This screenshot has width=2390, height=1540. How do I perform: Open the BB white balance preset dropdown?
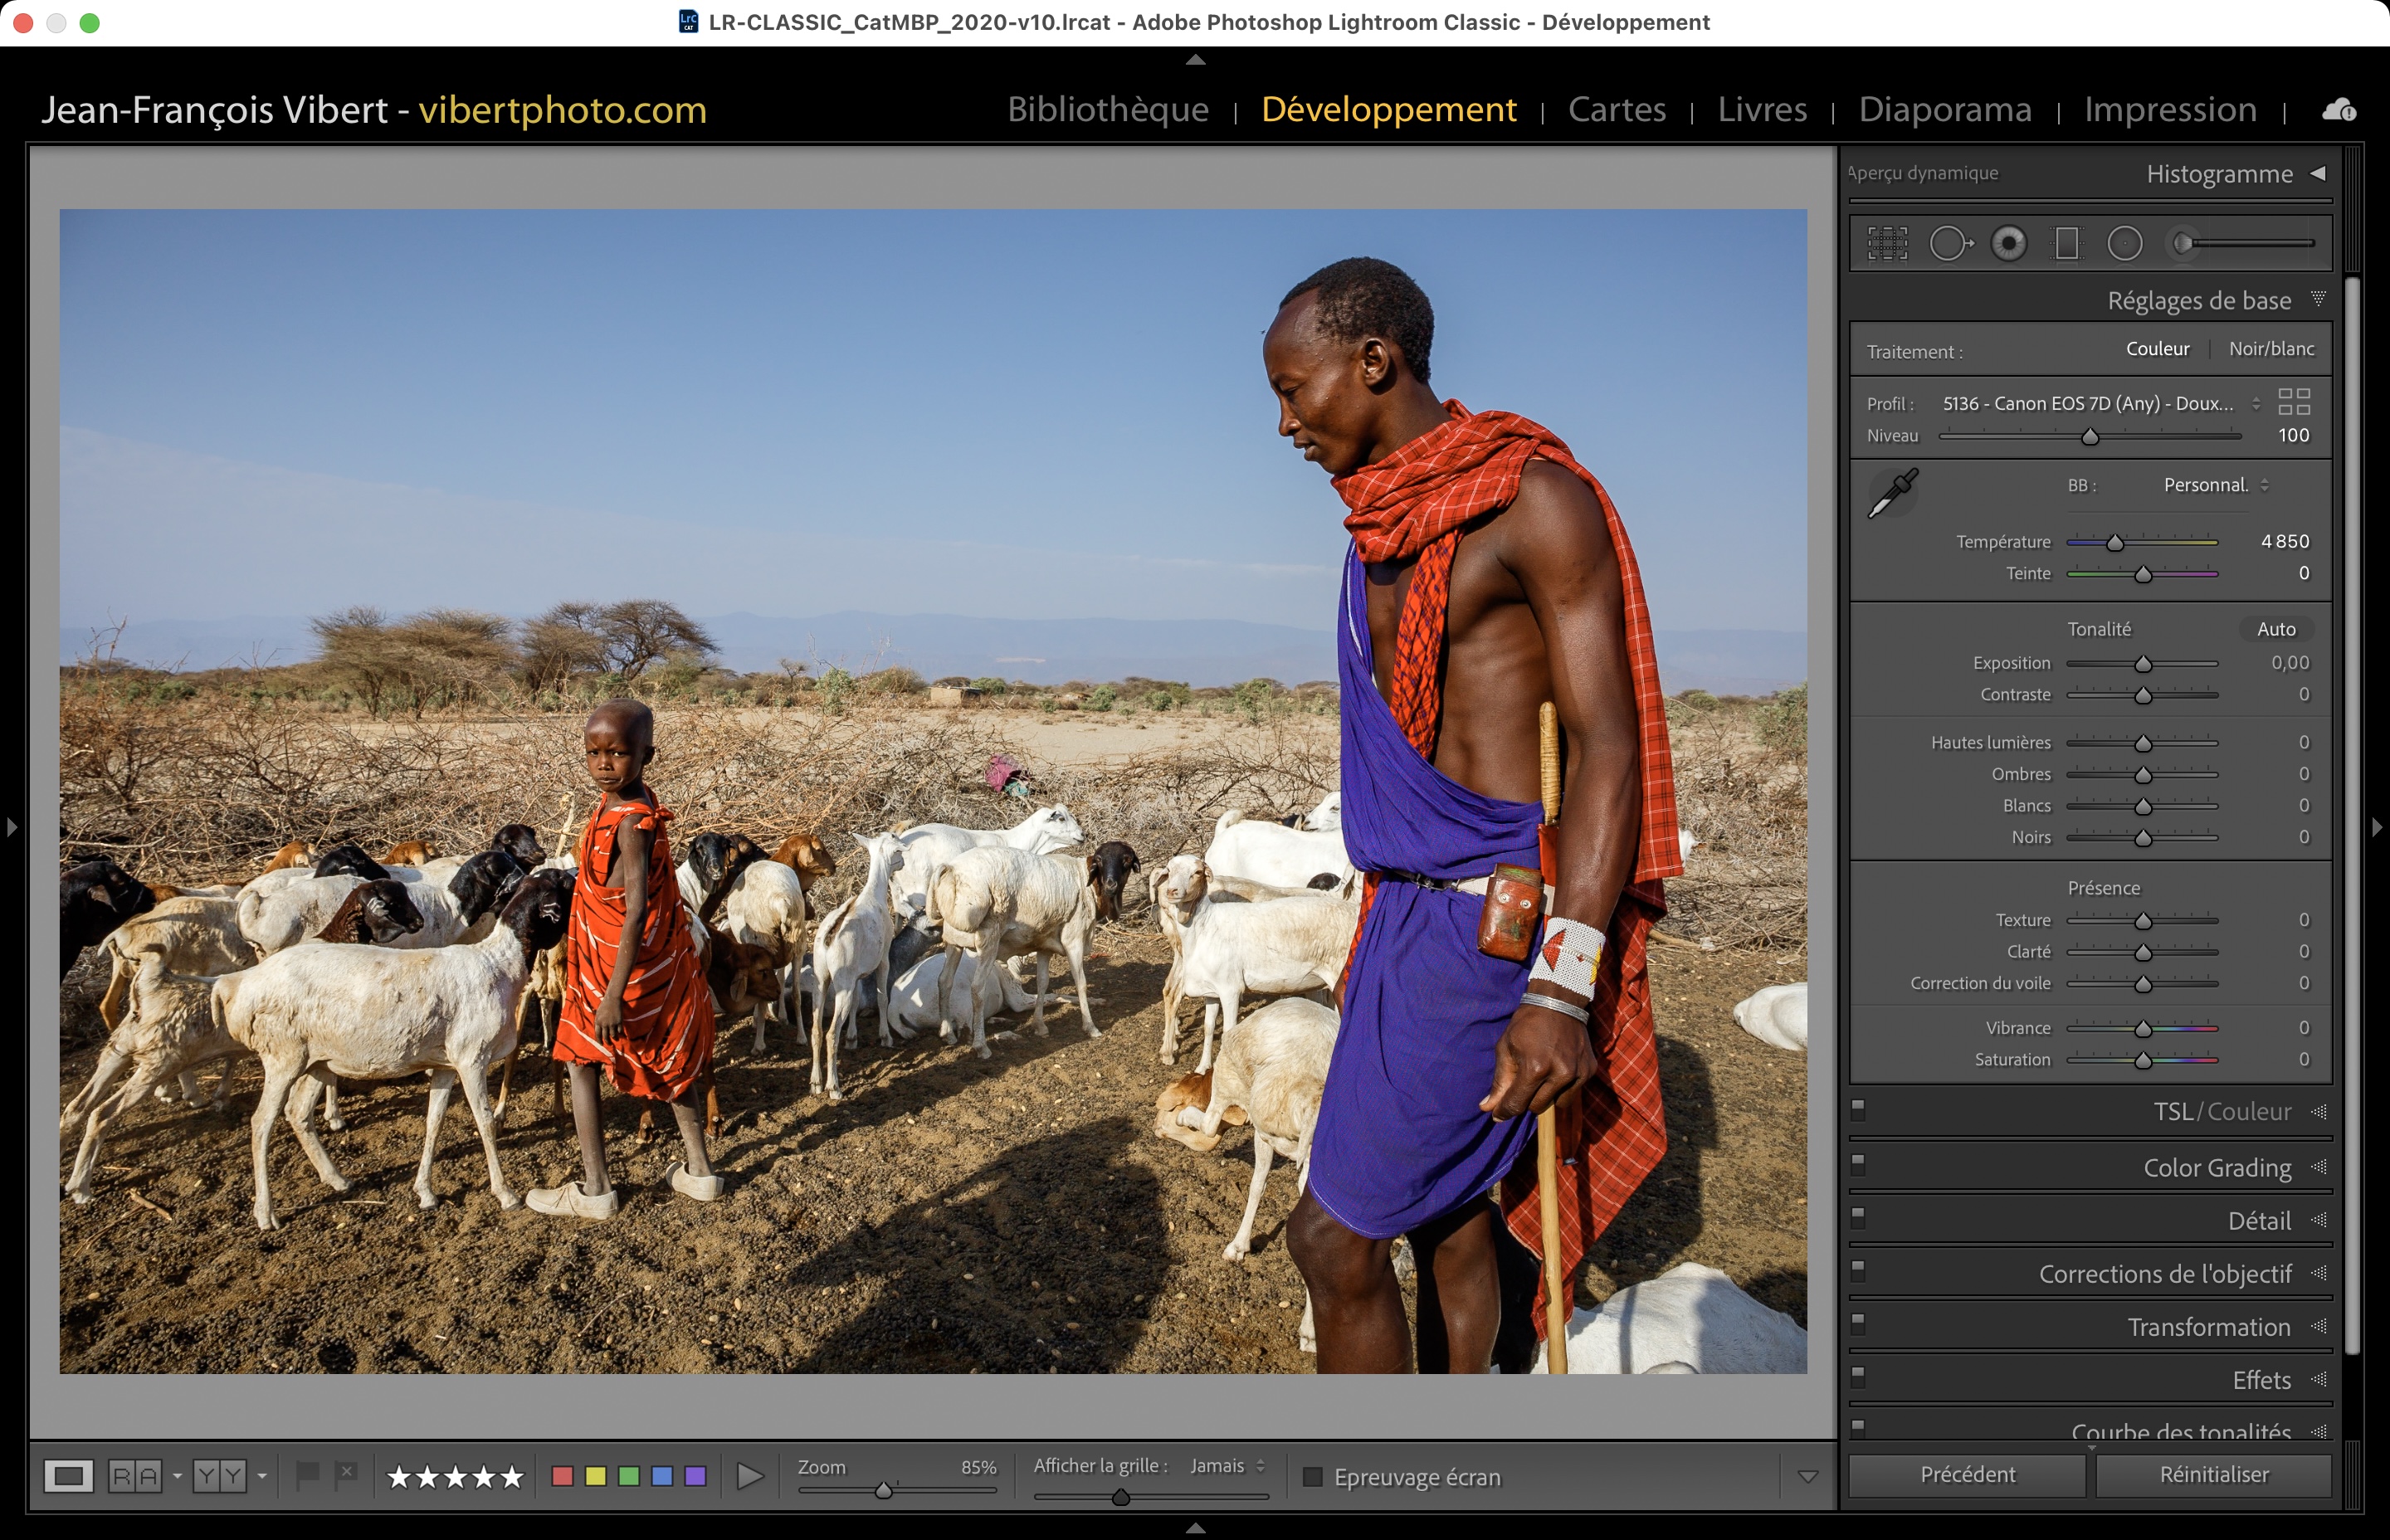(2215, 485)
